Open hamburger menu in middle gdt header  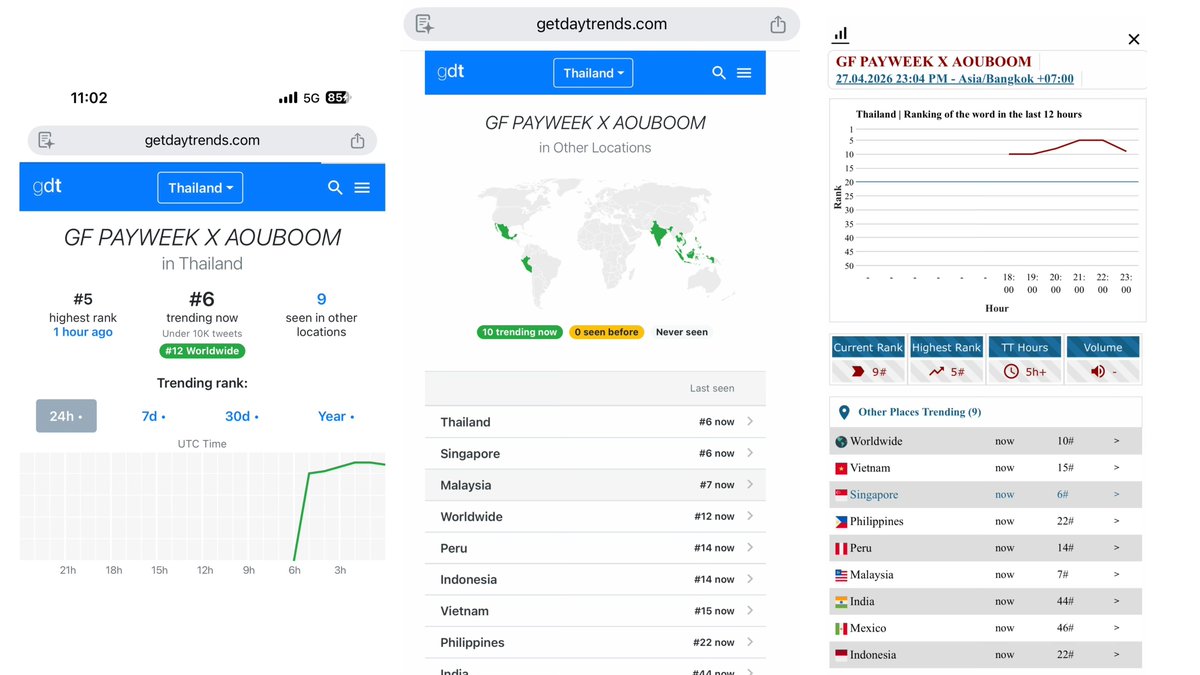[744, 73]
